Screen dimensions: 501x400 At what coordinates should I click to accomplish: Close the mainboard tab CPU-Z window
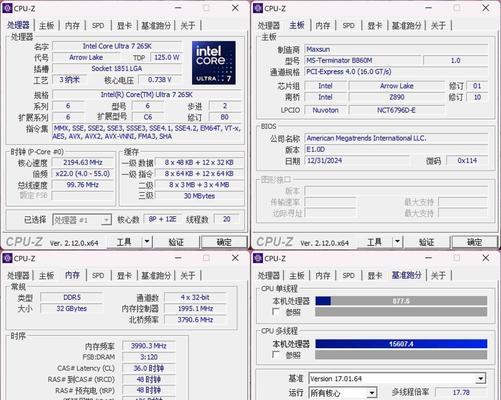[486, 8]
